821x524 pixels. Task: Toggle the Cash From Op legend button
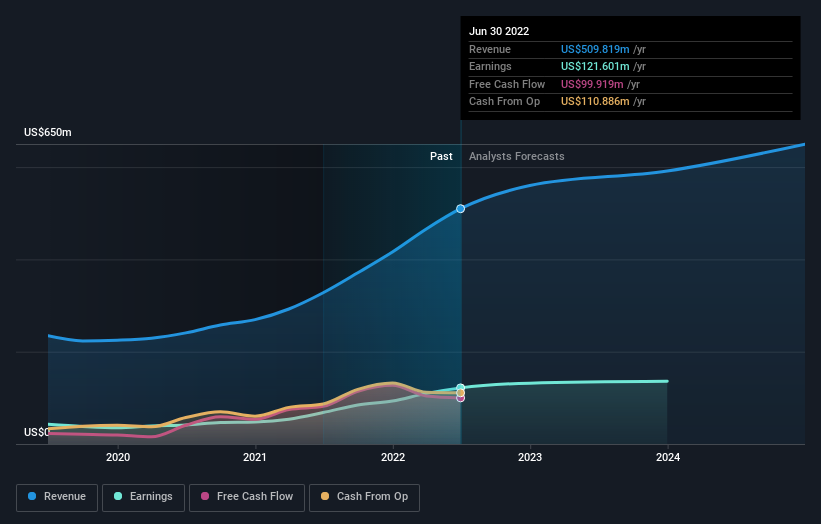pyautogui.click(x=364, y=497)
